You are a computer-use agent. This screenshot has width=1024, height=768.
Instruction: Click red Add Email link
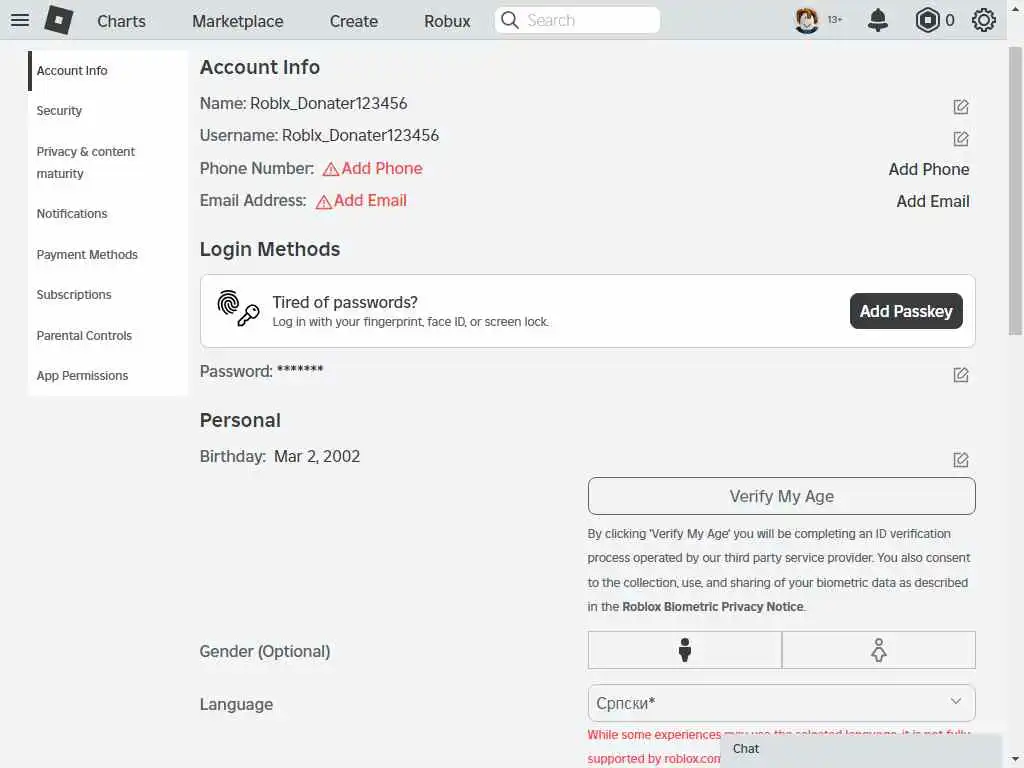click(370, 200)
